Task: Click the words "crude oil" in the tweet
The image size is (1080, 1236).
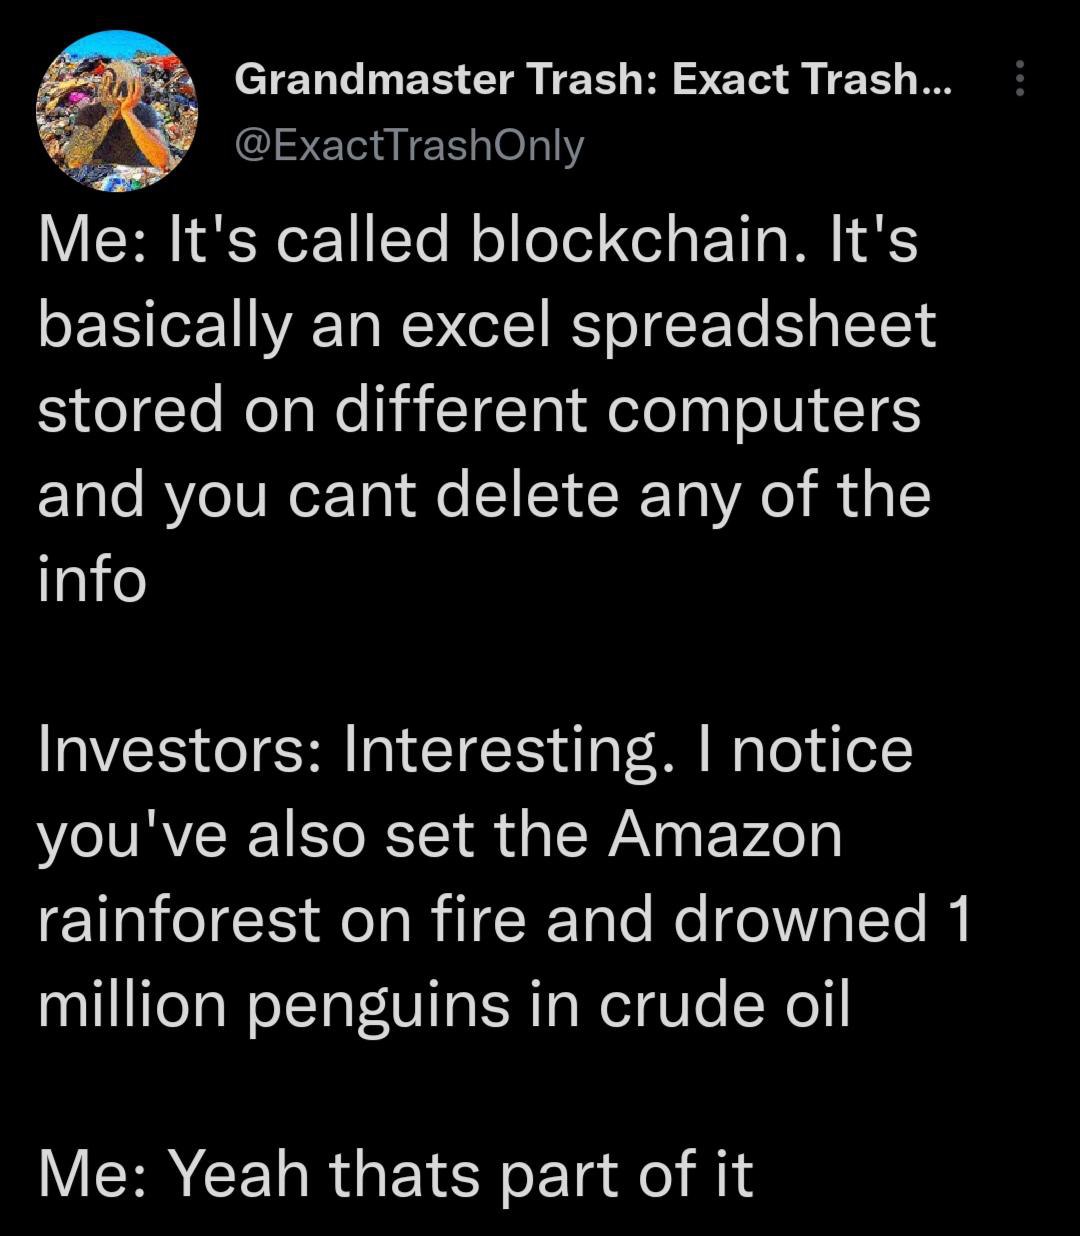Action: [724, 1004]
